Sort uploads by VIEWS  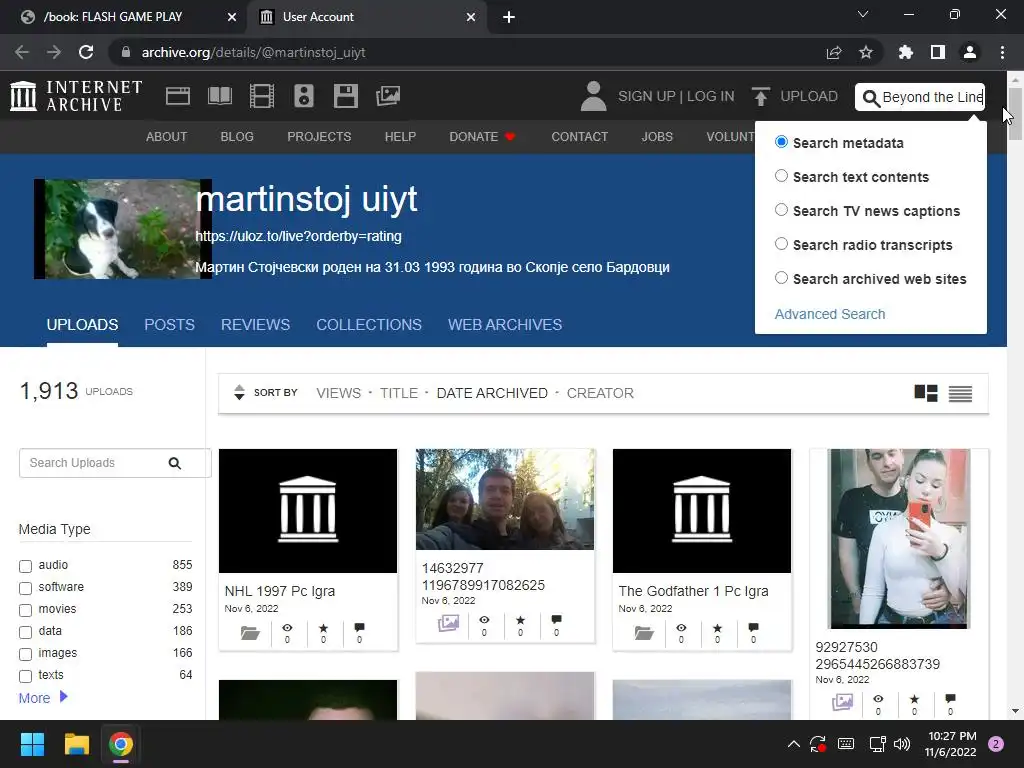pyautogui.click(x=338, y=393)
